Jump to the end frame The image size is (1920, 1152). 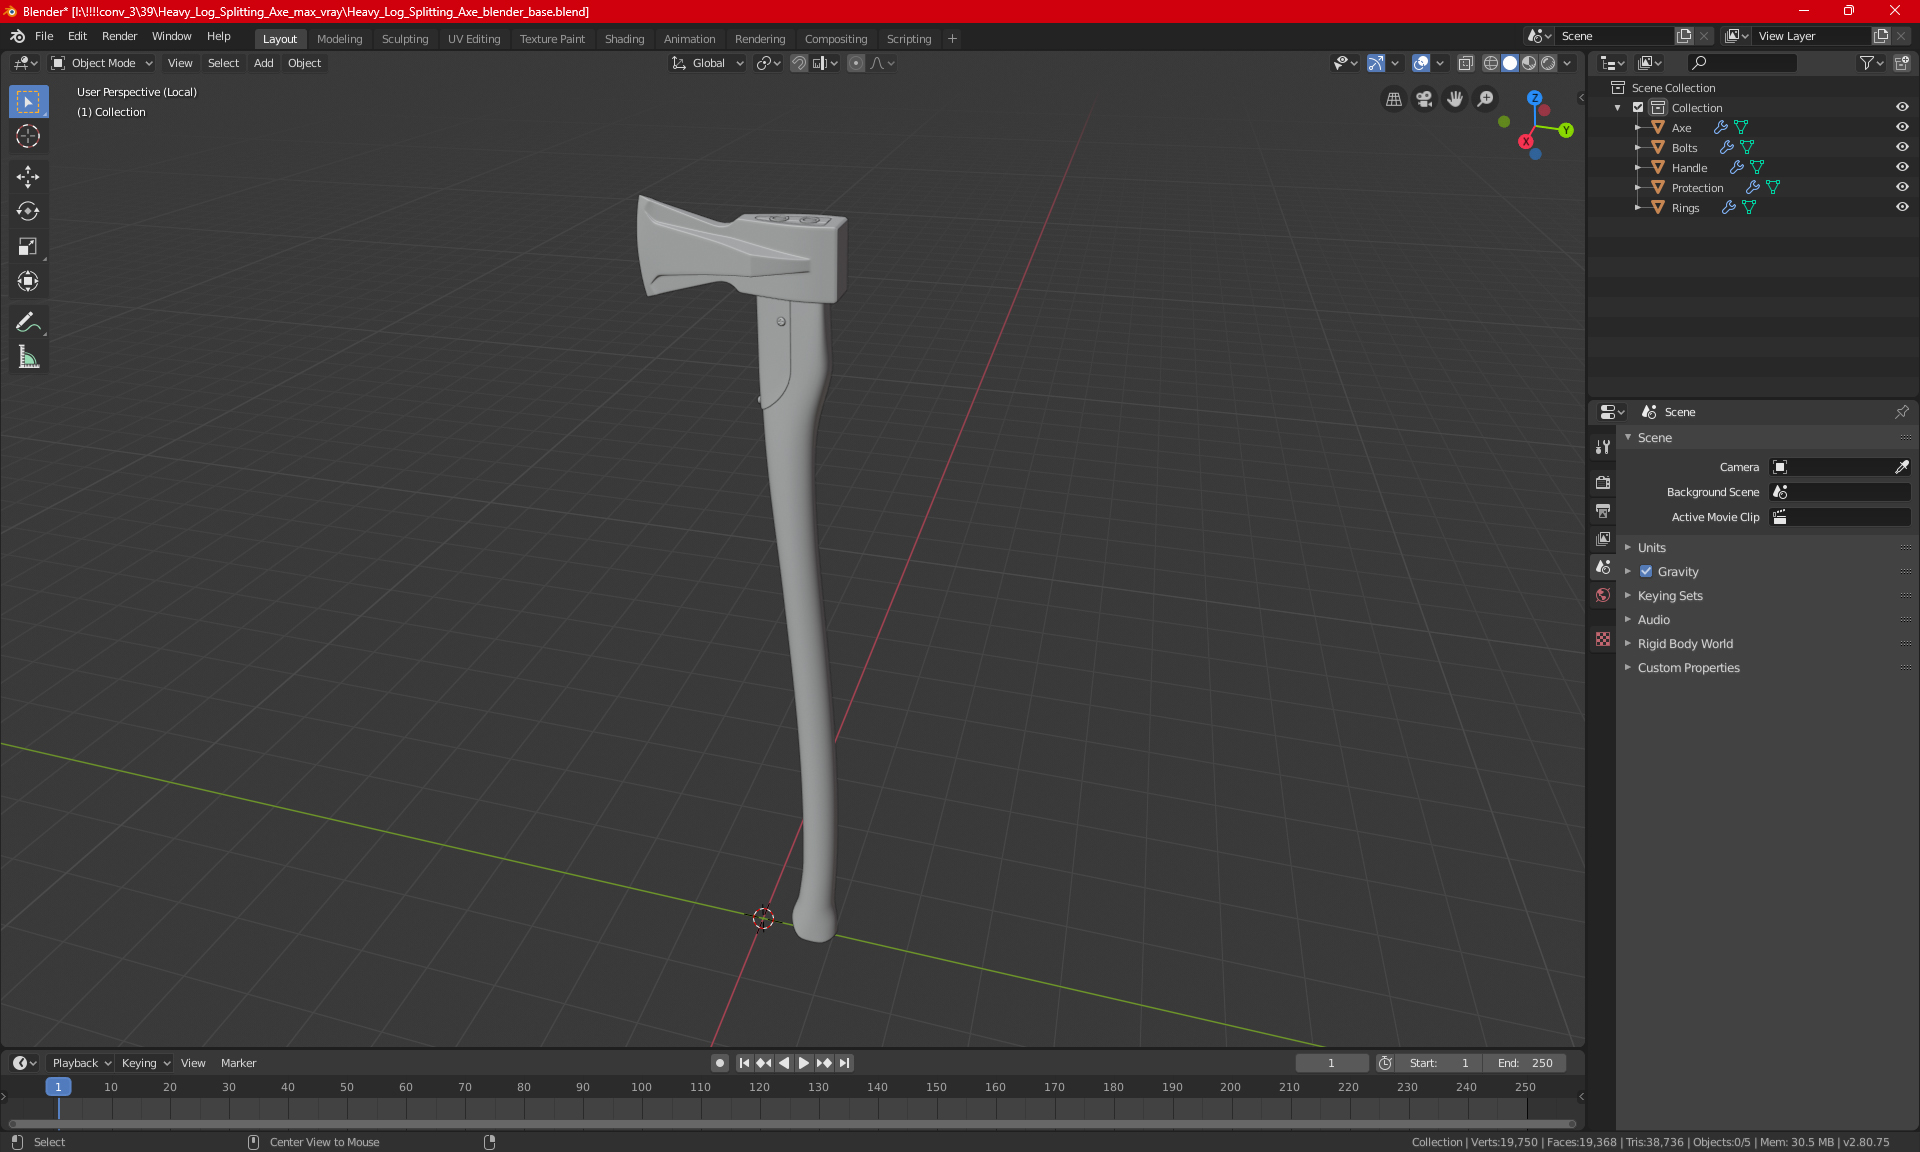[x=845, y=1063]
